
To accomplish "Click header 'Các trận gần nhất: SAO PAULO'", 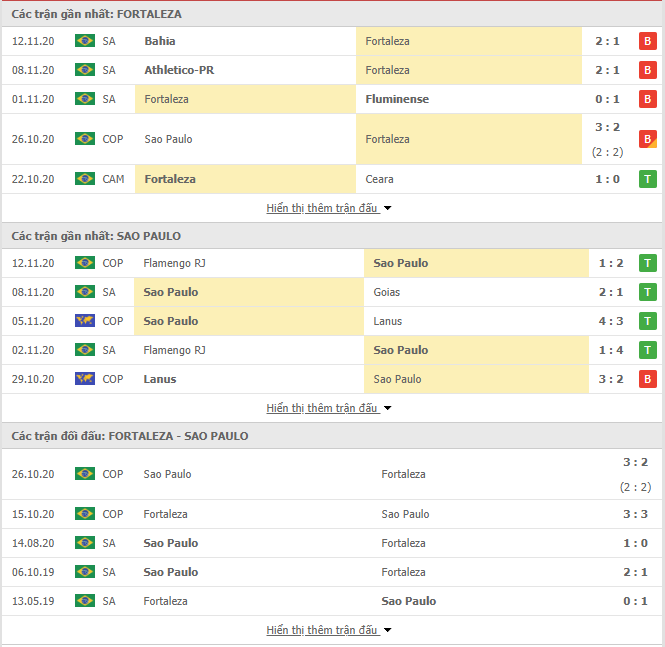I will (x=96, y=236).
